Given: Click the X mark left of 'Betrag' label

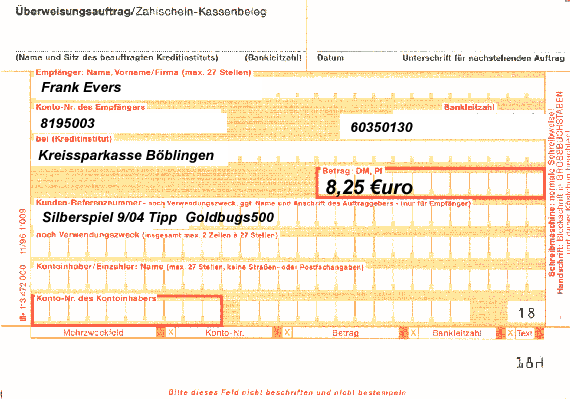Looking at the screenshot, I should 287,332.
